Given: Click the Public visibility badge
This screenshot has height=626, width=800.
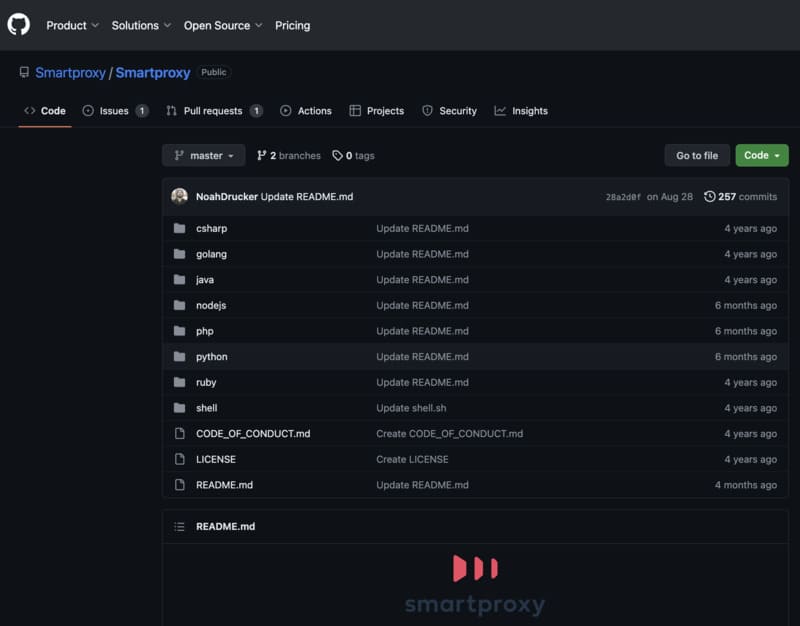Looking at the screenshot, I should pyautogui.click(x=213, y=72).
